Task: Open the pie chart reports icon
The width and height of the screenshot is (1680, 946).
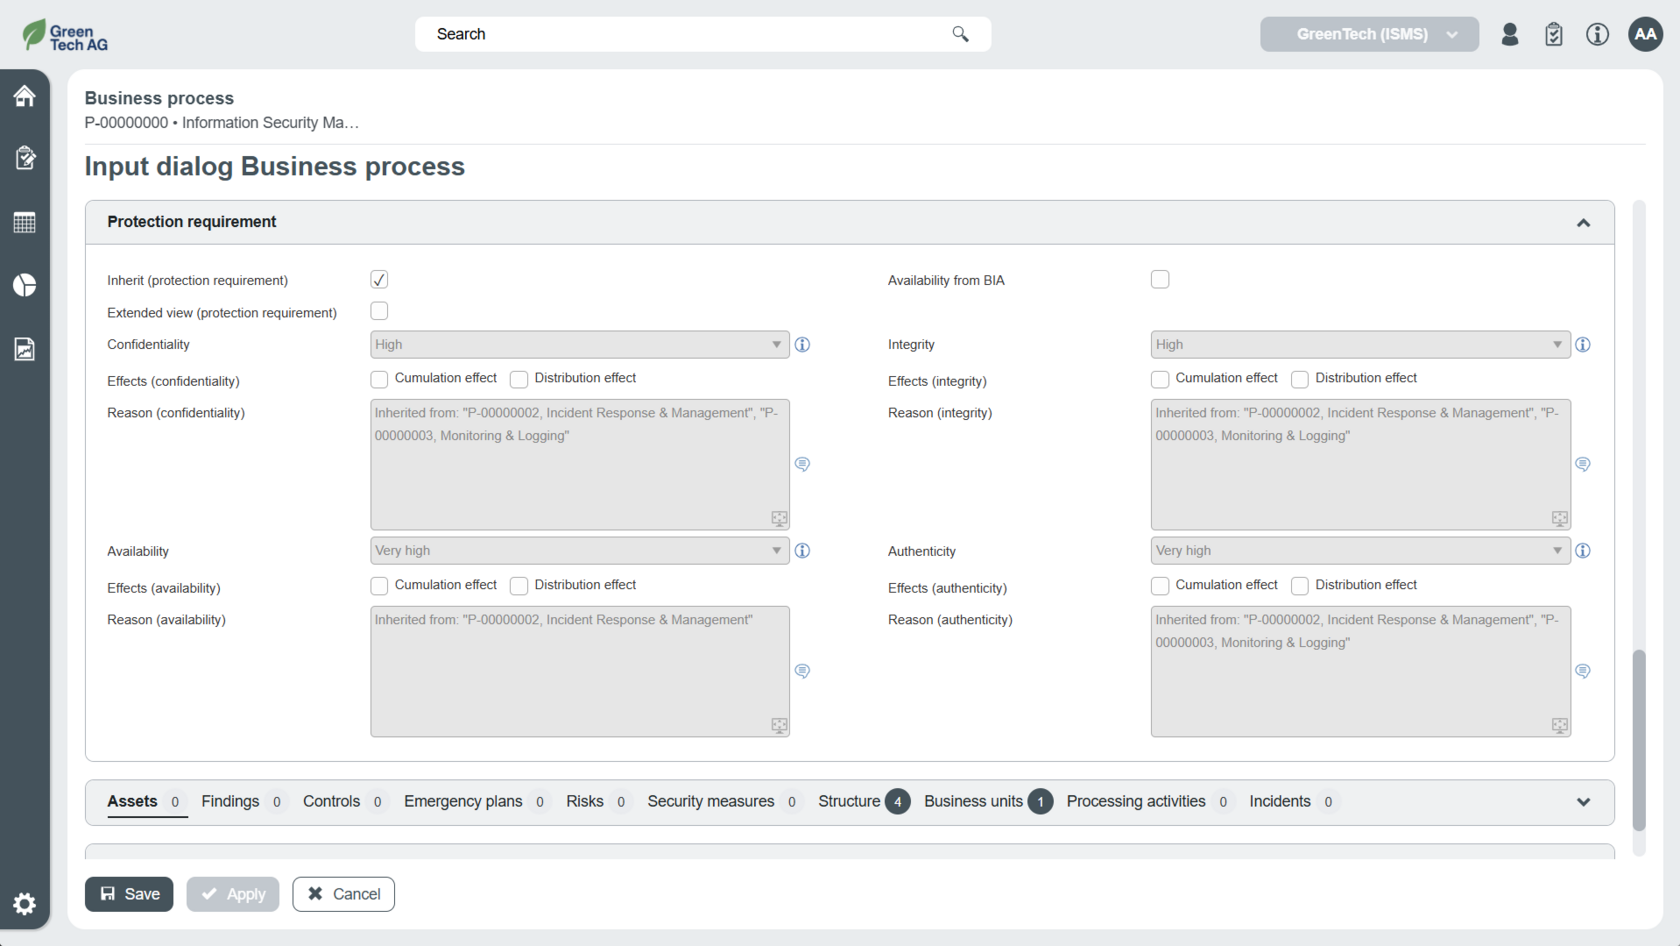Action: 25,285
